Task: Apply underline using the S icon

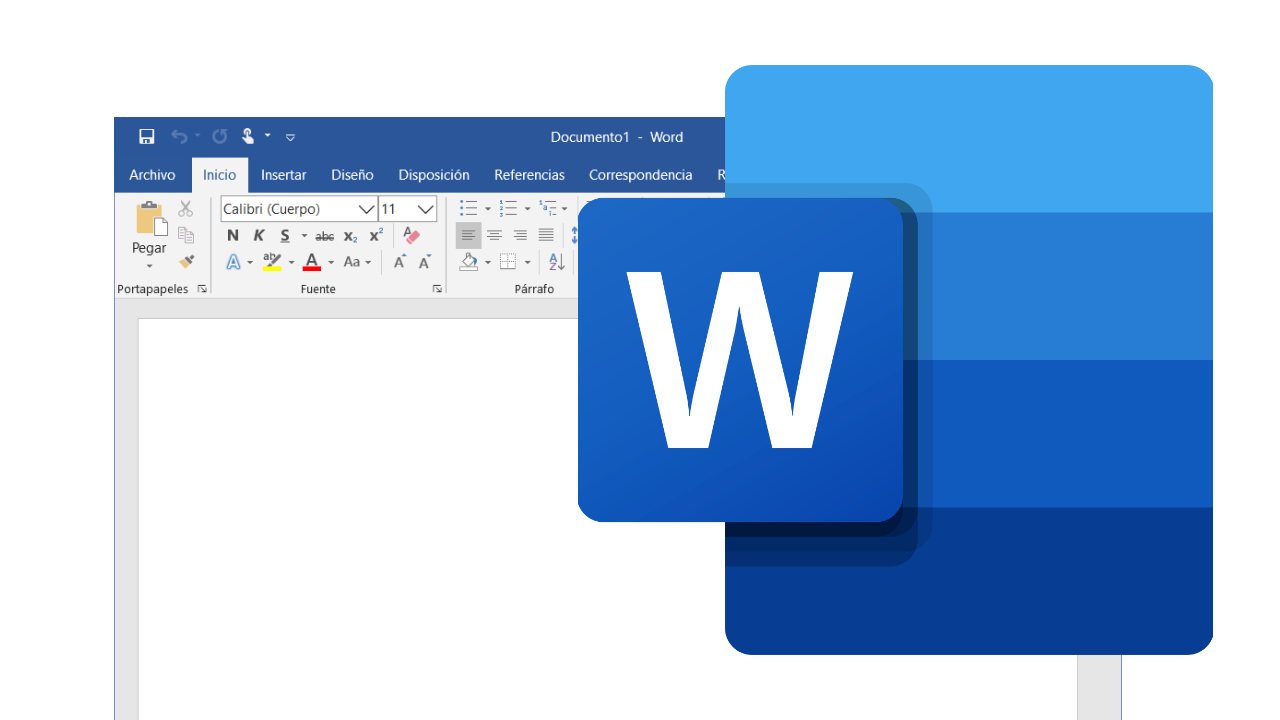Action: pyautogui.click(x=284, y=236)
